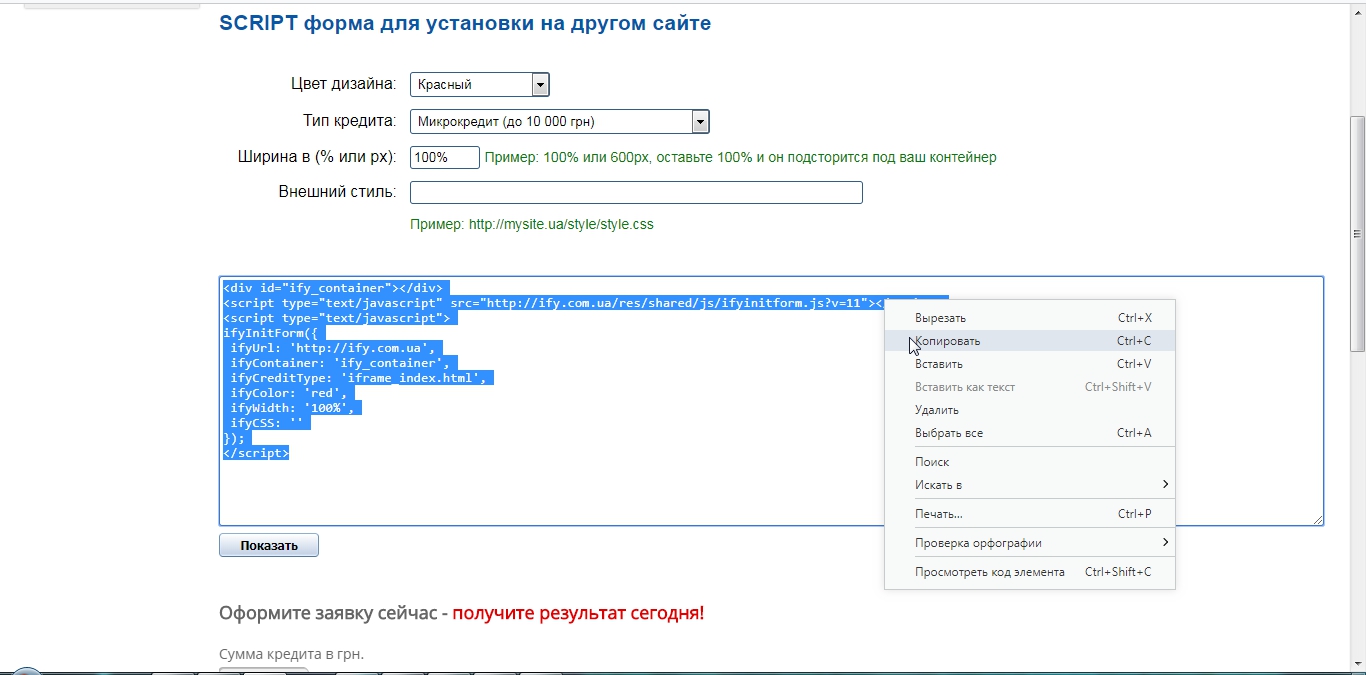Choose Вырезать from the context menu
Screen dimensions: 1366x675
[x=940, y=318]
